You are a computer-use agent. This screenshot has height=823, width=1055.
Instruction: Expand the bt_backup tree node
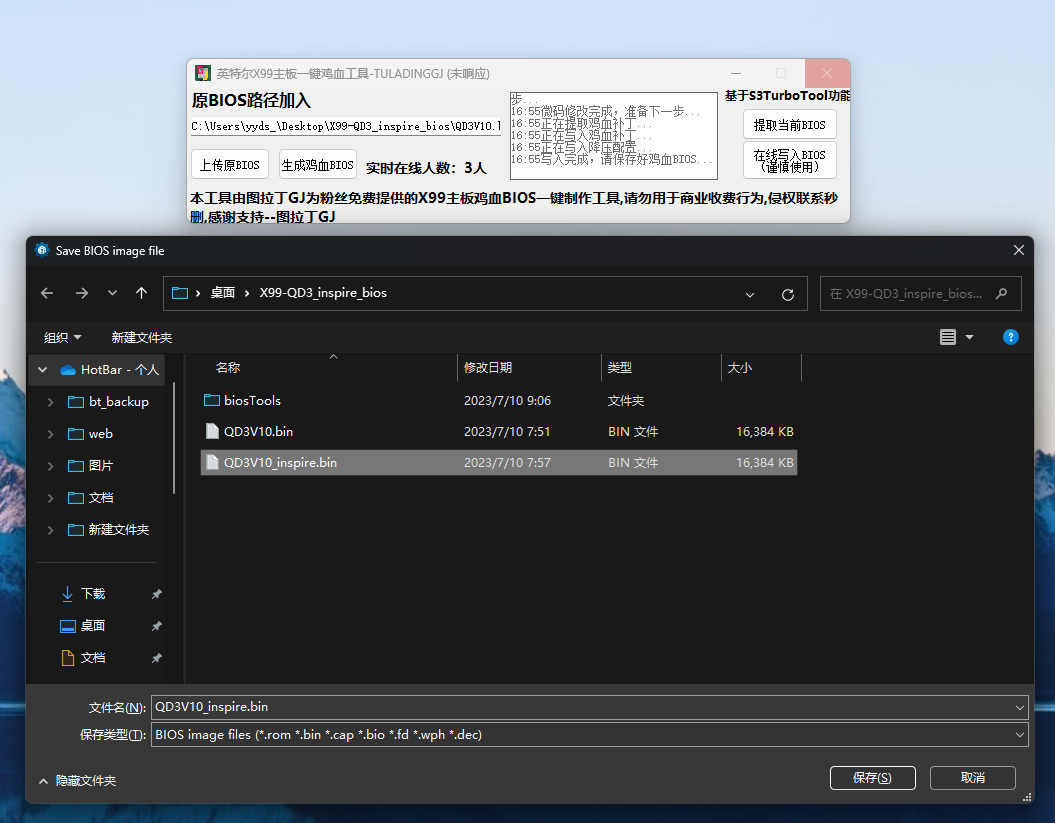point(51,402)
